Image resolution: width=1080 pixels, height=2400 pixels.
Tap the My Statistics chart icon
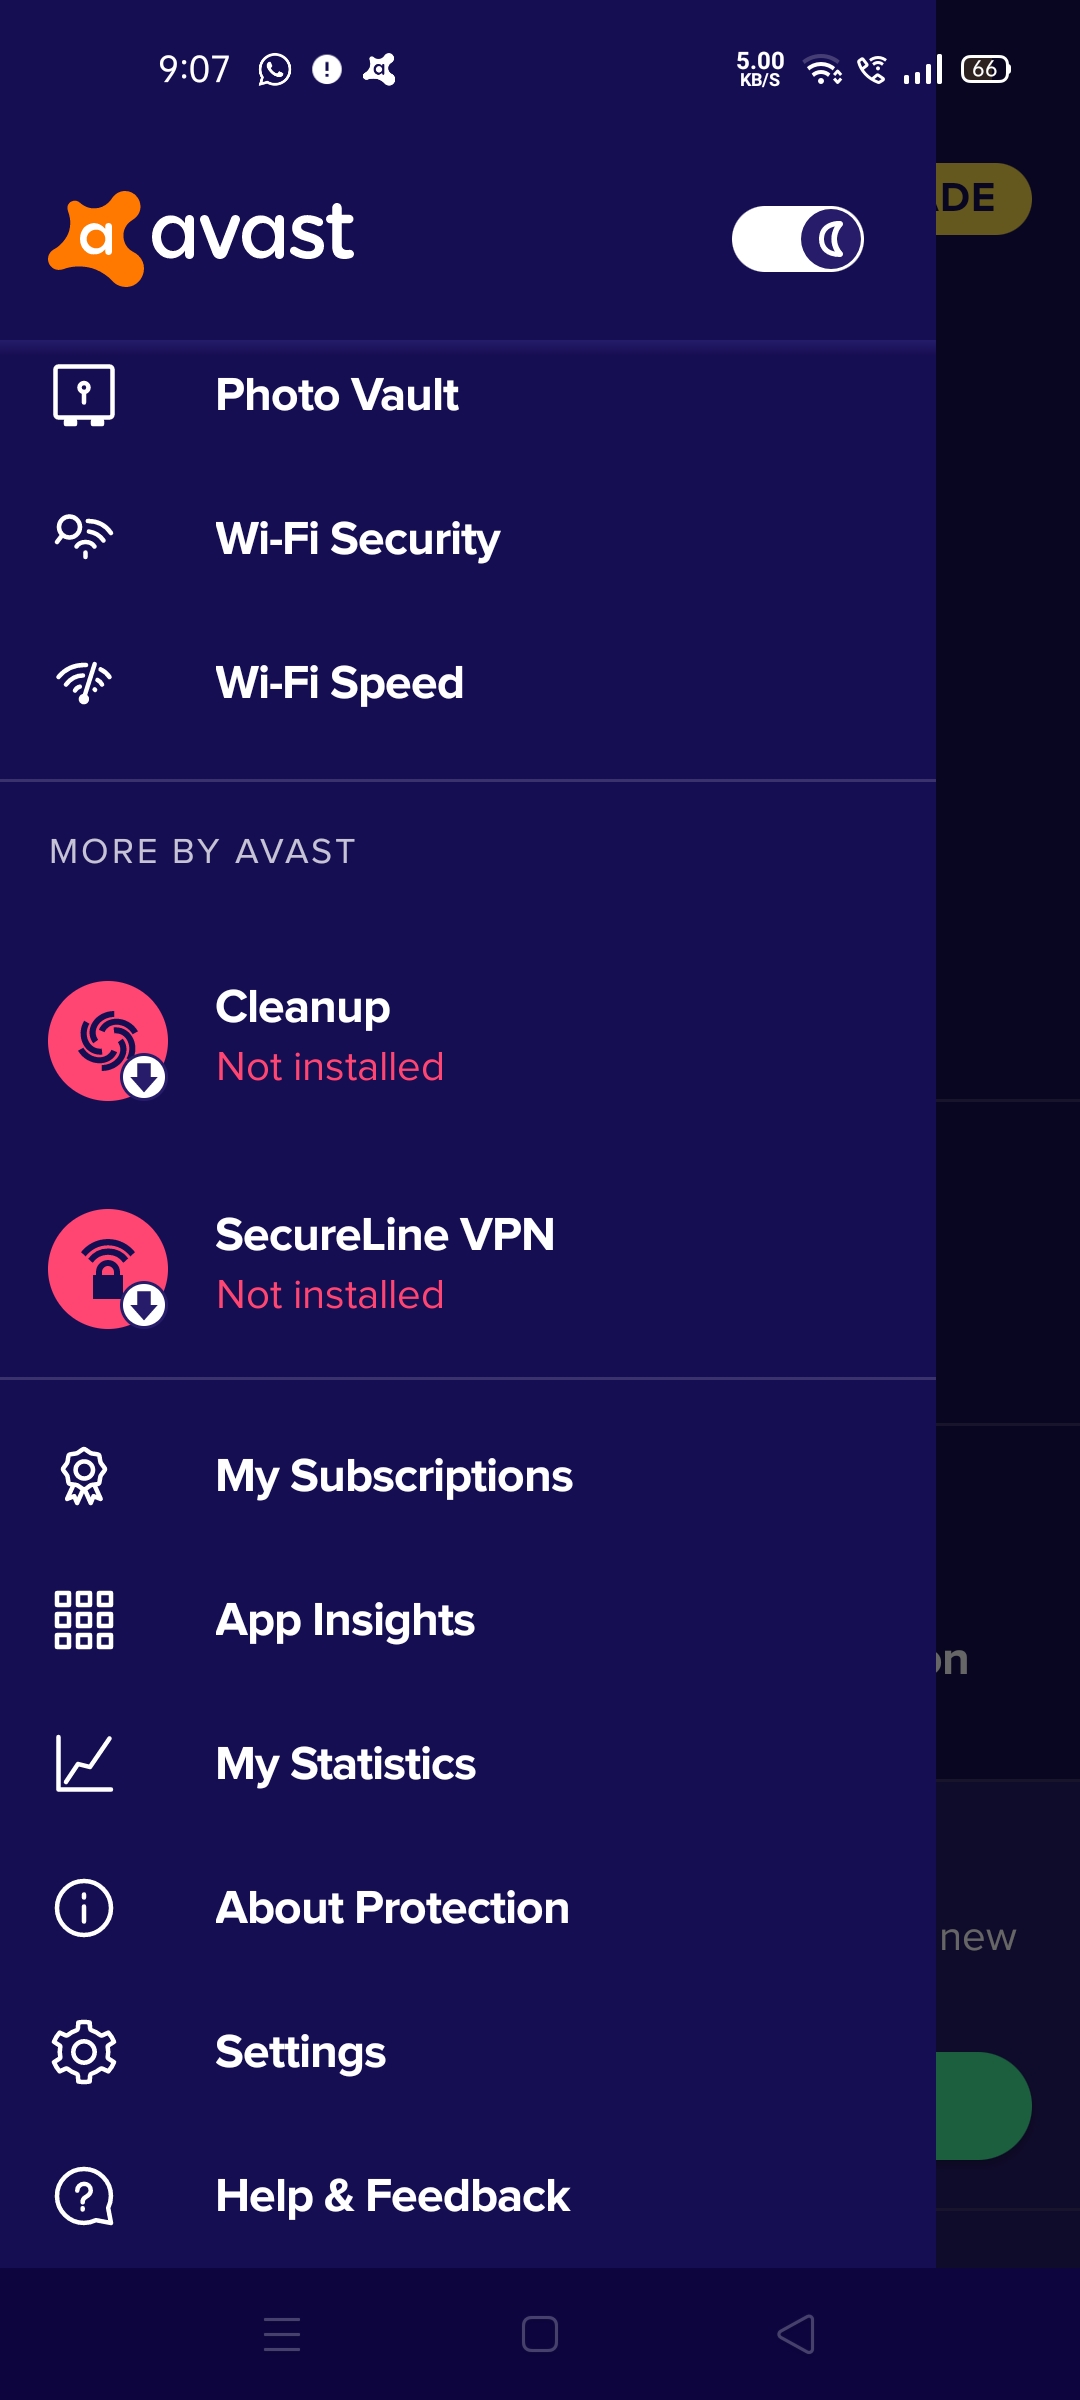click(84, 1764)
